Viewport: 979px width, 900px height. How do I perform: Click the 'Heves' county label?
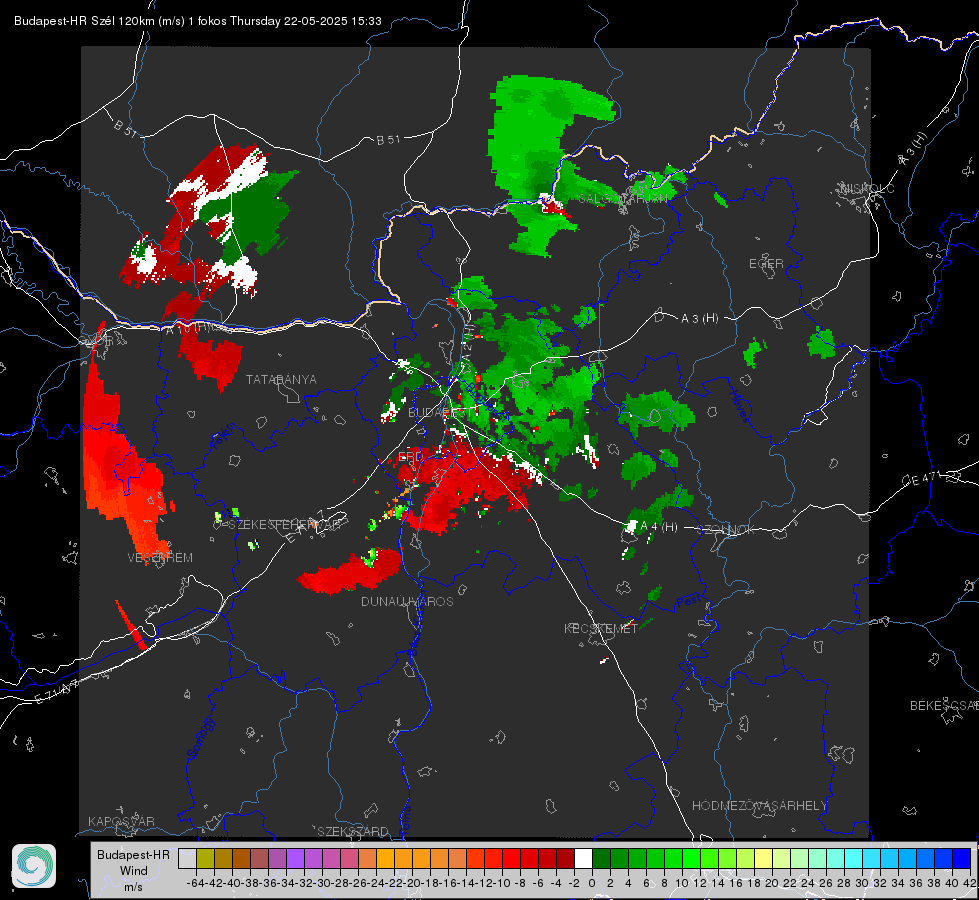(x=739, y=407)
